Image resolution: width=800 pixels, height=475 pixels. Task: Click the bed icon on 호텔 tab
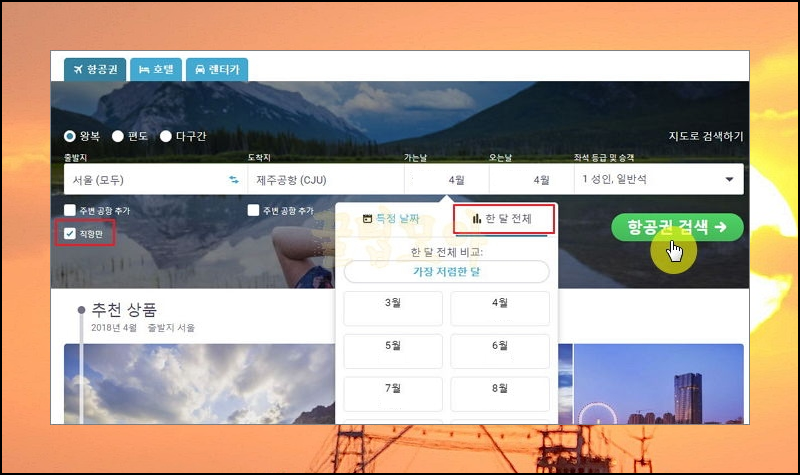tap(144, 69)
